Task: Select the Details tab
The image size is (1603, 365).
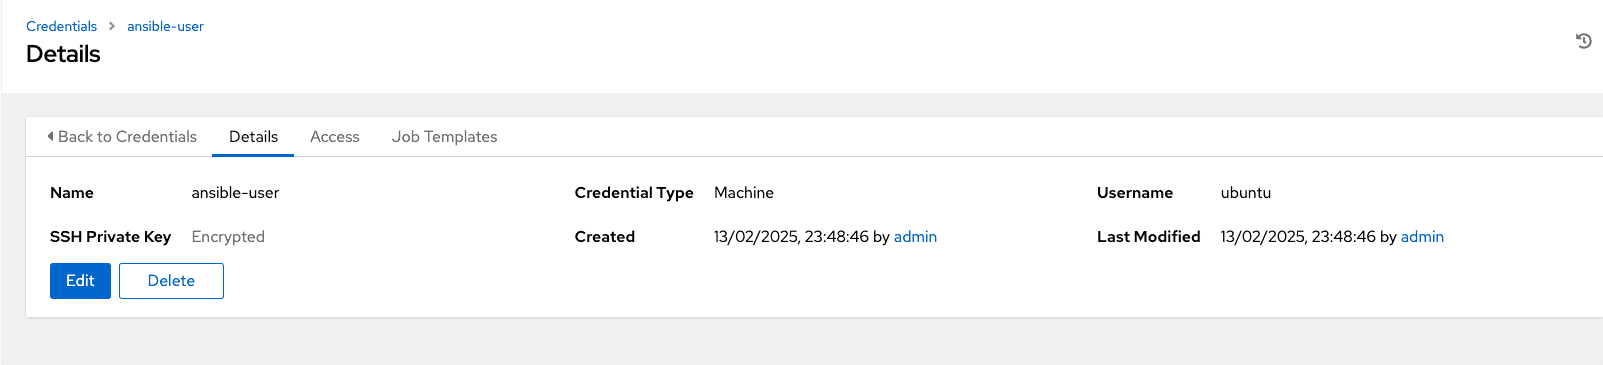Action: point(253,136)
